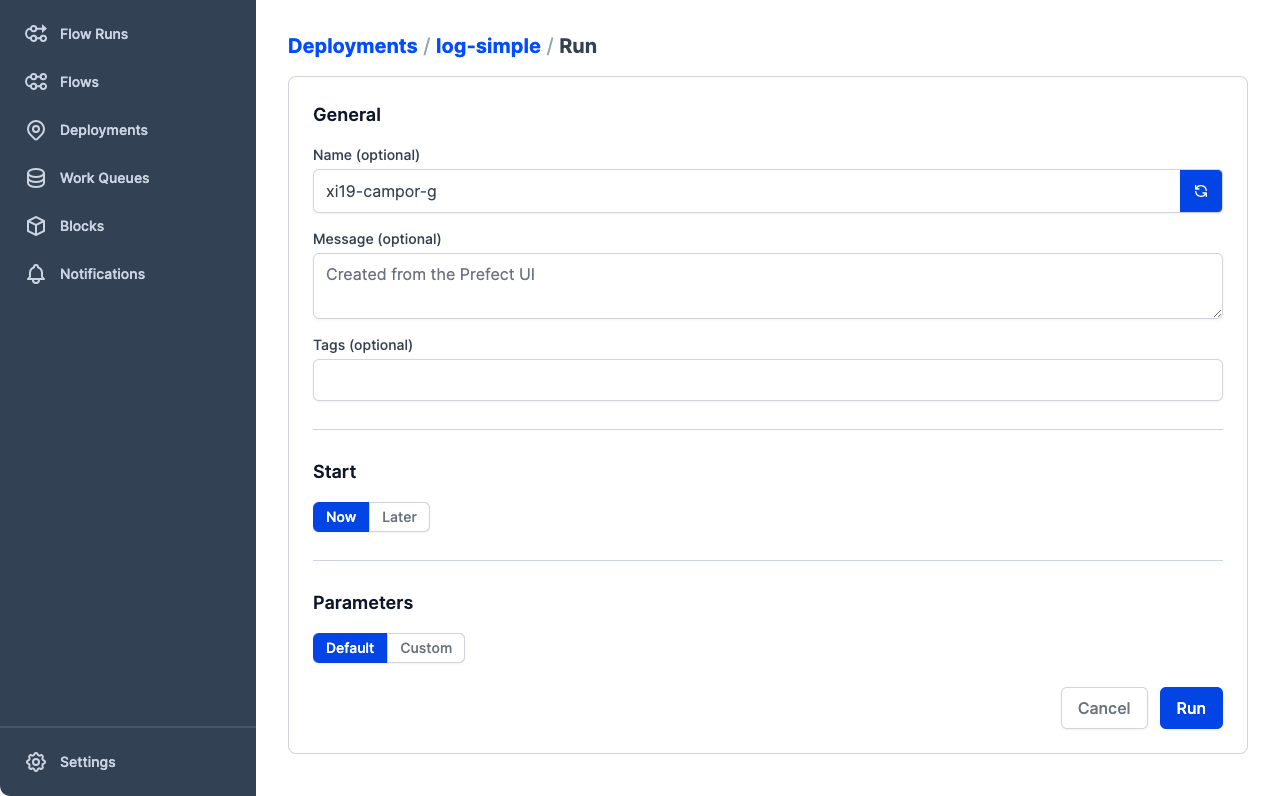Click the Start section heading
The width and height of the screenshot is (1280, 796).
335,472
